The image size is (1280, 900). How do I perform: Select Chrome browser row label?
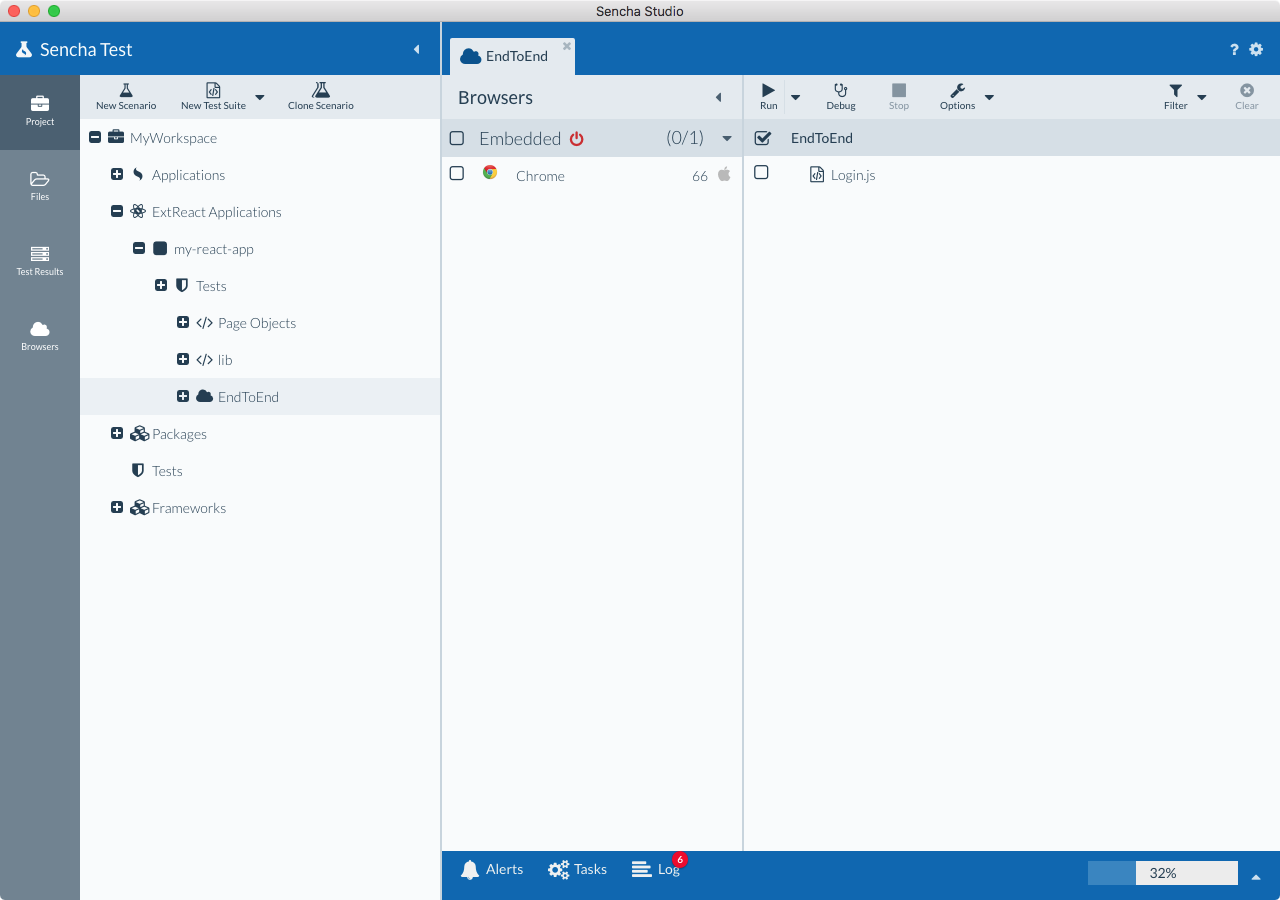coord(540,175)
